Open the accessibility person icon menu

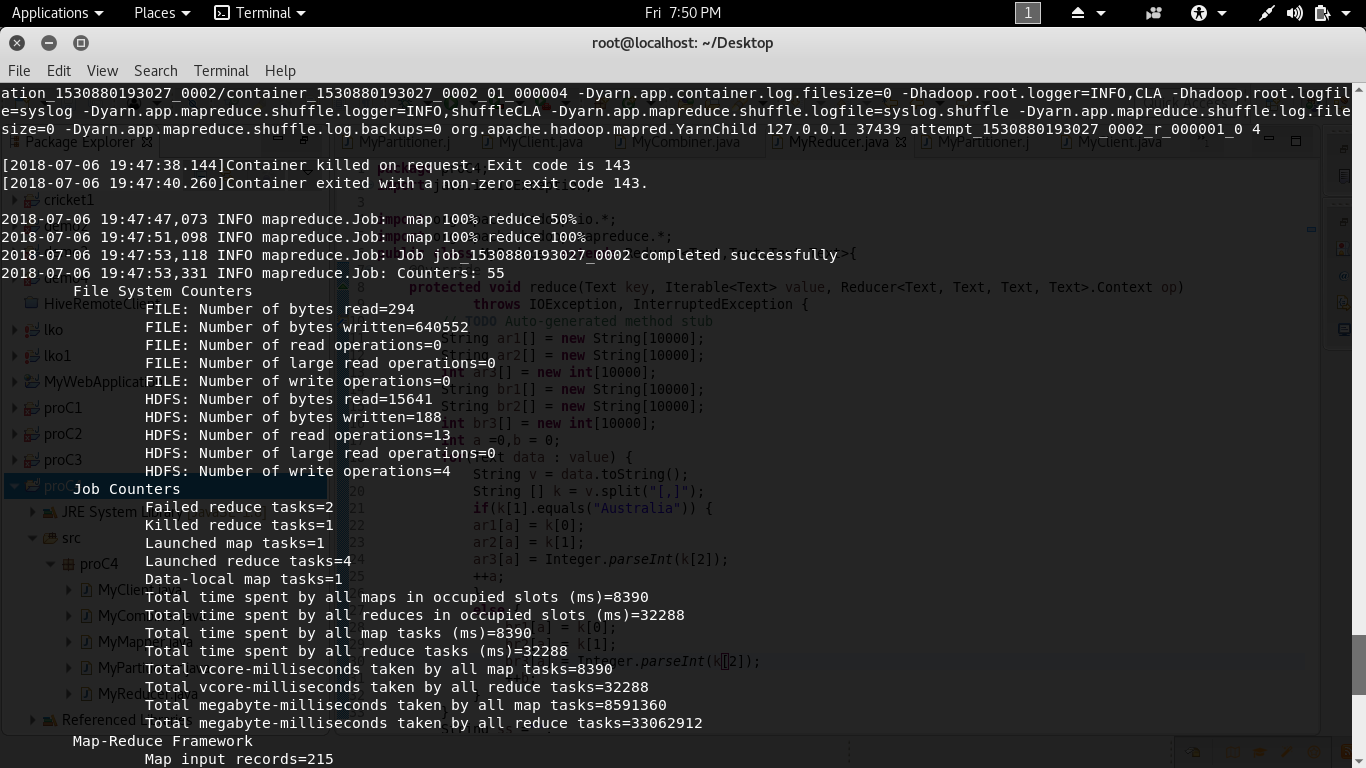[1198, 13]
